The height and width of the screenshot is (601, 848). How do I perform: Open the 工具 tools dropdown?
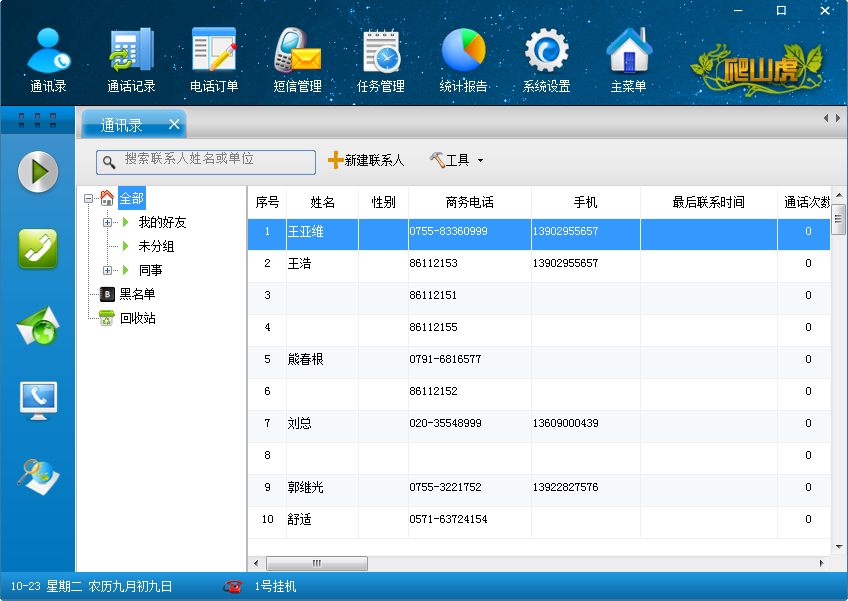457,160
